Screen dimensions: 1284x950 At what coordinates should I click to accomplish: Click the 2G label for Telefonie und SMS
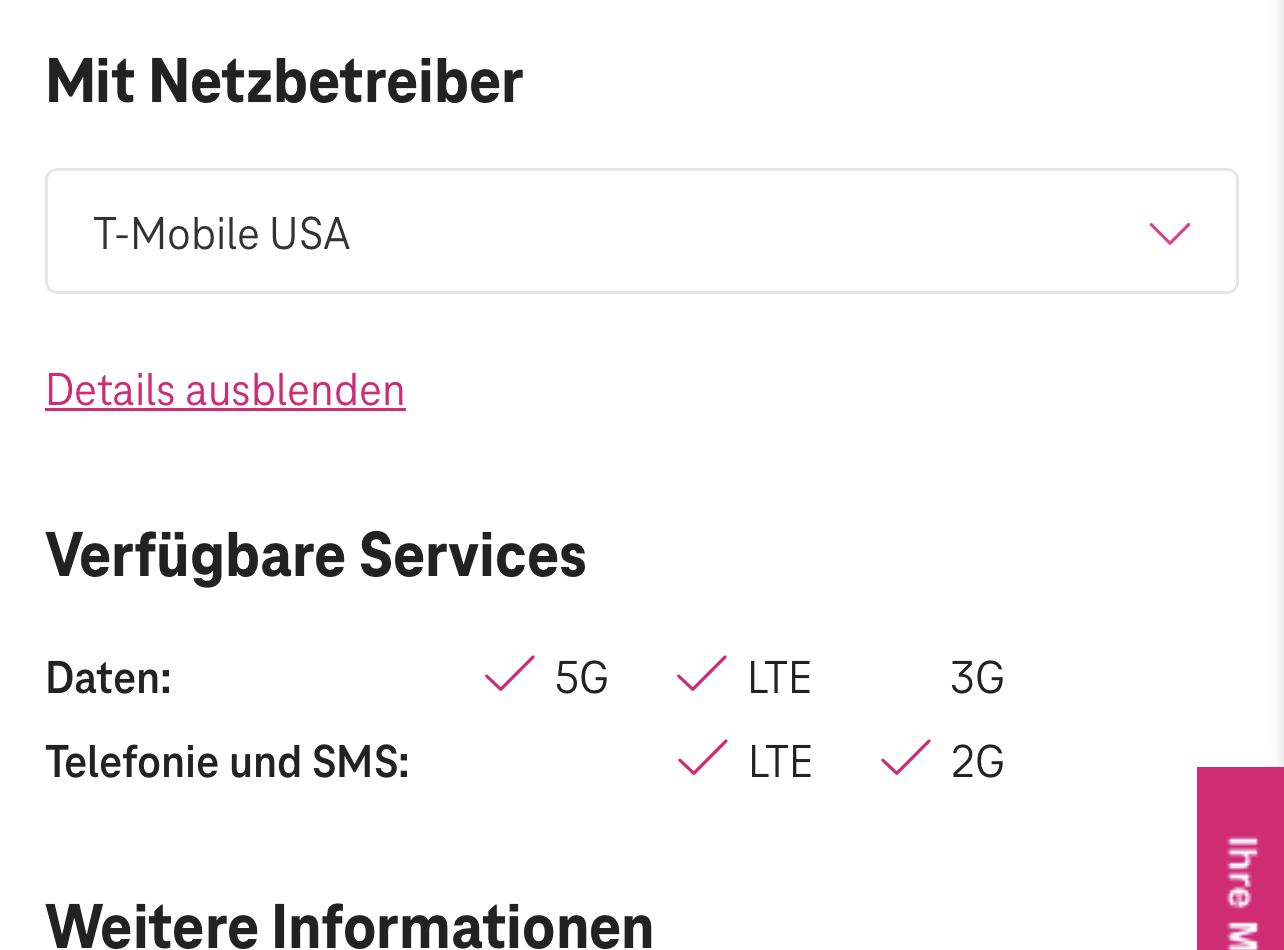[x=977, y=763]
